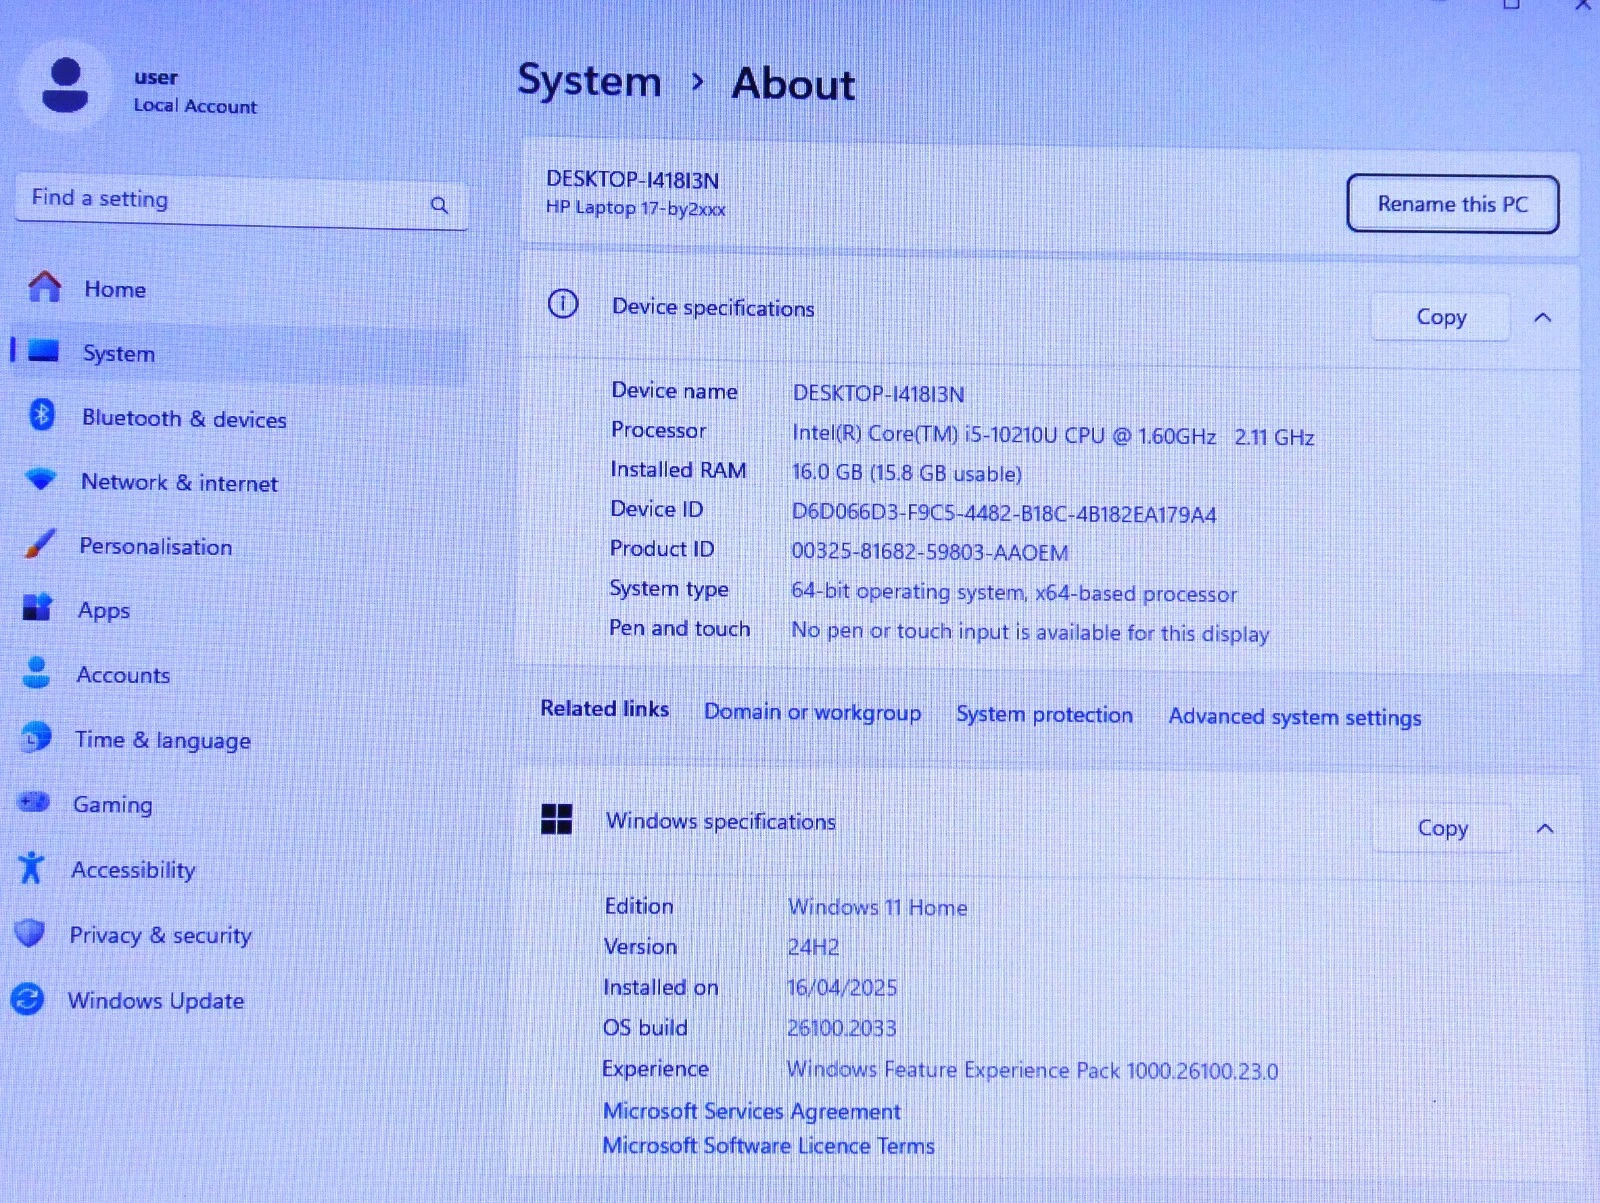Click System in the breadcrumb
This screenshot has width=1600, height=1203.
click(589, 81)
